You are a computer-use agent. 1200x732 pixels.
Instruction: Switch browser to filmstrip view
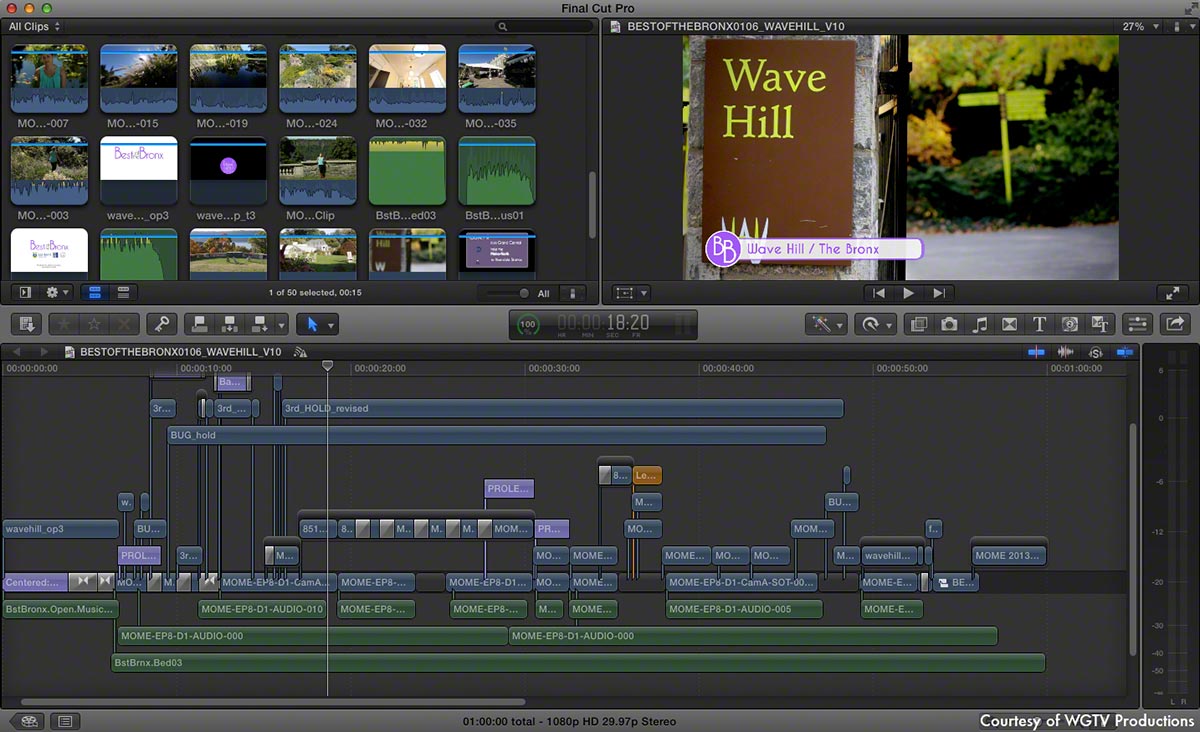pyautogui.click(x=96, y=292)
